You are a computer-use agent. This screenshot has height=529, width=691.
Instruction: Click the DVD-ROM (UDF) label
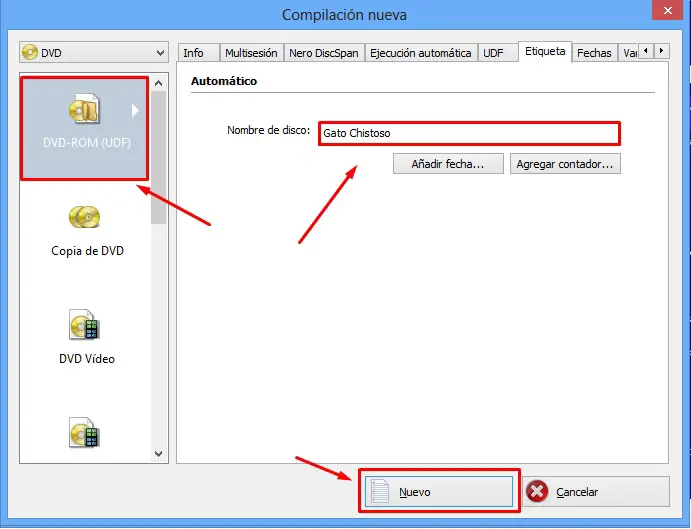pos(87,143)
